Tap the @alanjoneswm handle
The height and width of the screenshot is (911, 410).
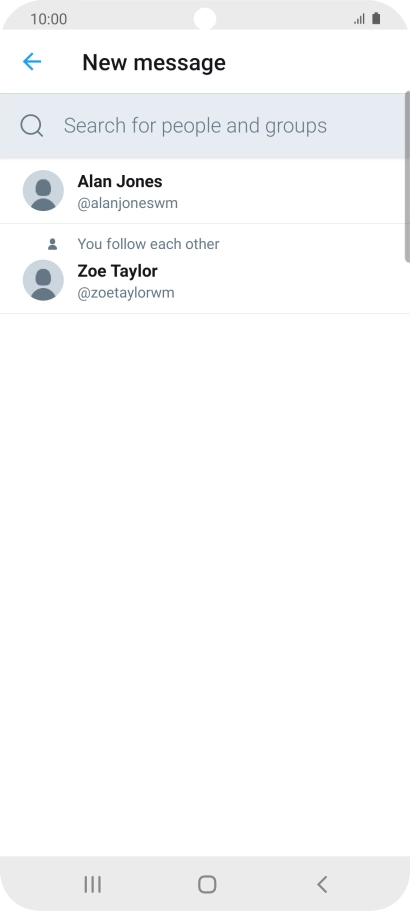(x=127, y=203)
